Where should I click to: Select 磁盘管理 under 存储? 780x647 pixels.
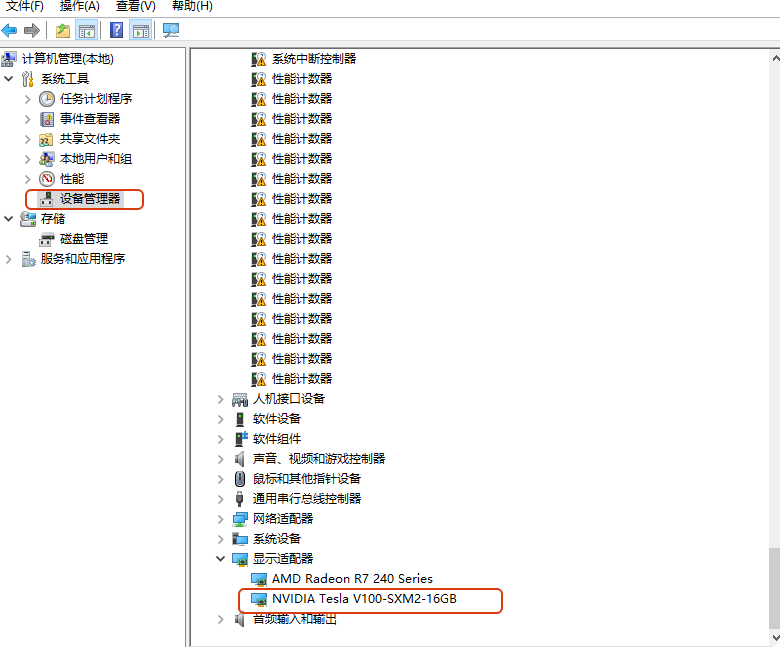[83, 239]
